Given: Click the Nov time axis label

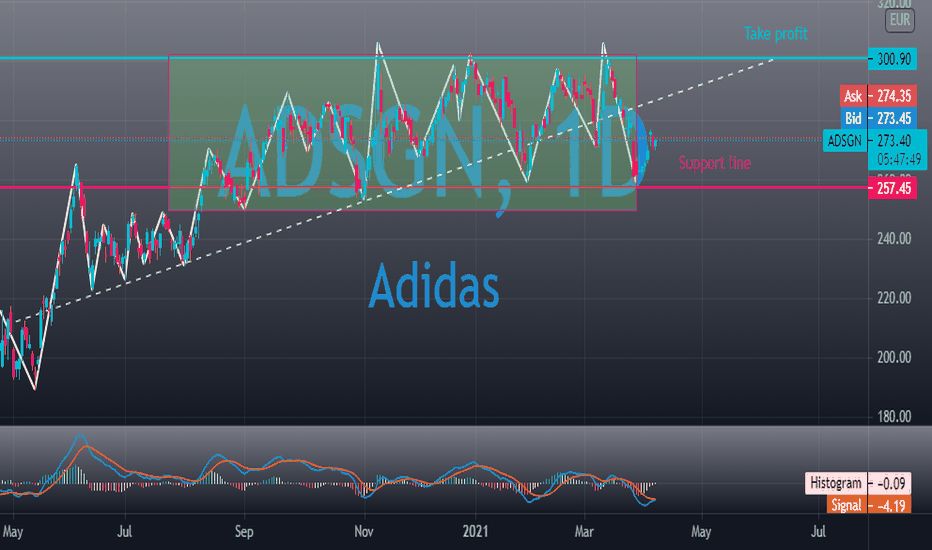Looking at the screenshot, I should point(364,531).
